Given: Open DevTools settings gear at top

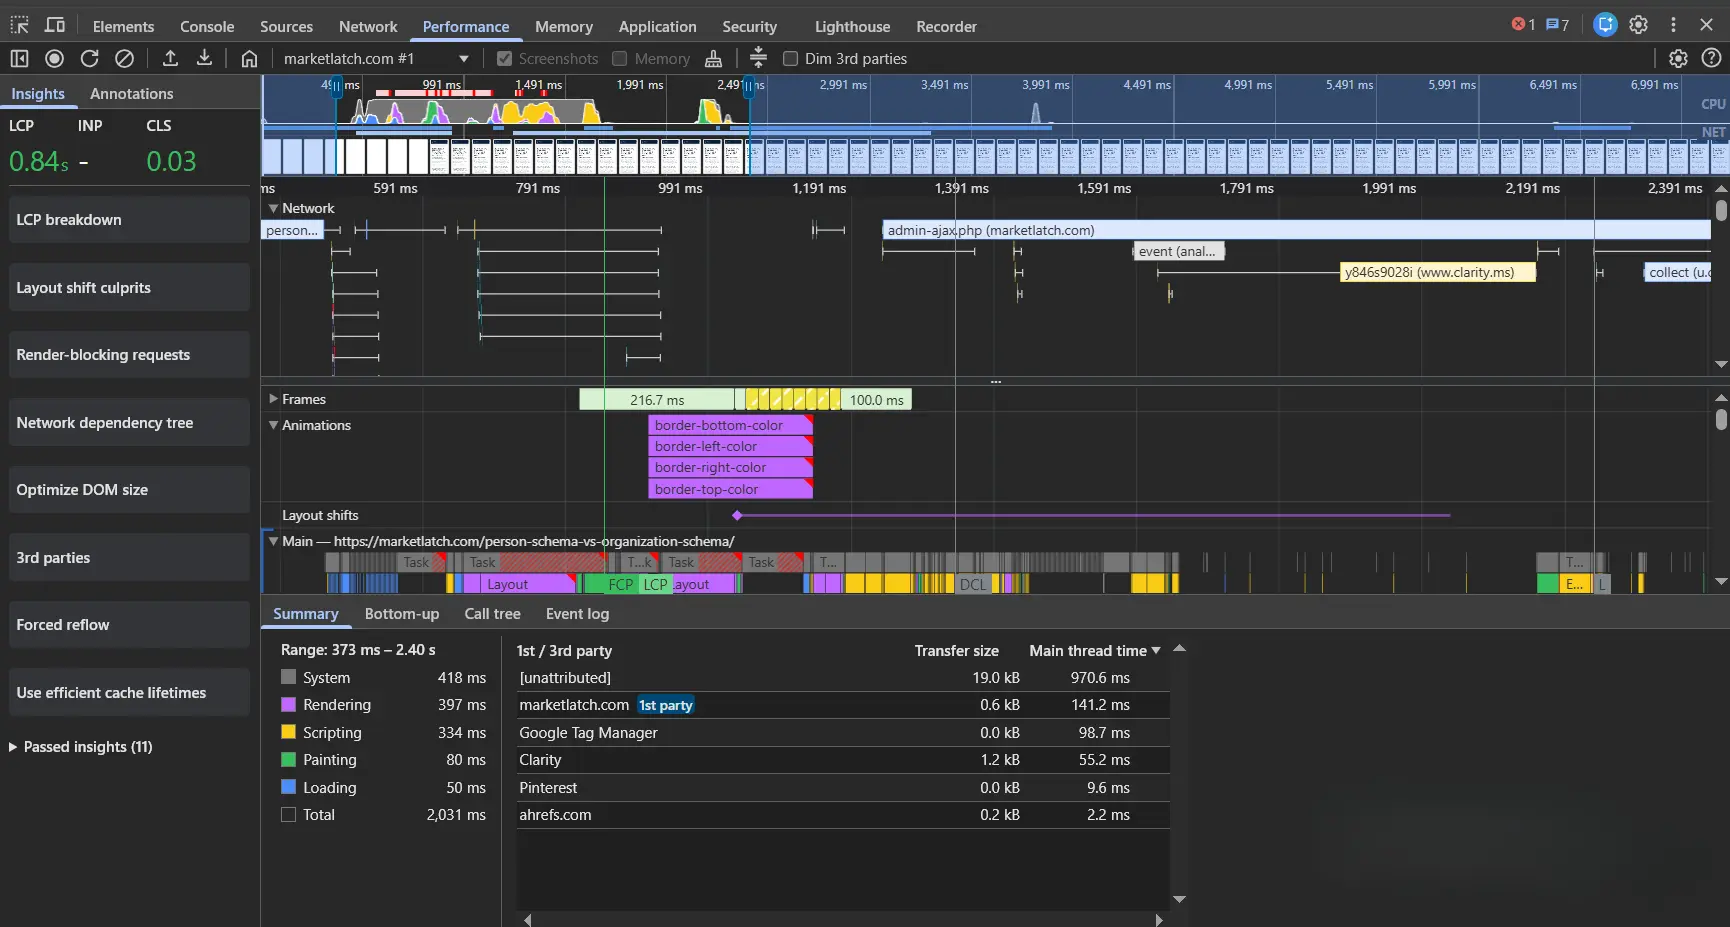Looking at the screenshot, I should click(x=1638, y=25).
